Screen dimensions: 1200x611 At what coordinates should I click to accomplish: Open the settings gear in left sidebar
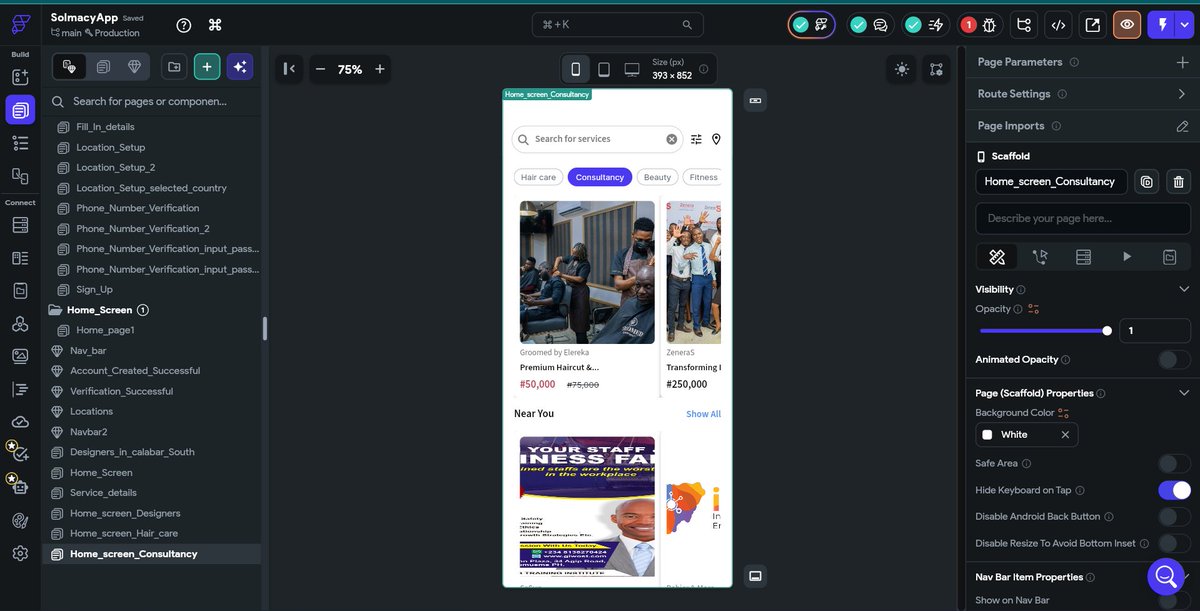20,553
